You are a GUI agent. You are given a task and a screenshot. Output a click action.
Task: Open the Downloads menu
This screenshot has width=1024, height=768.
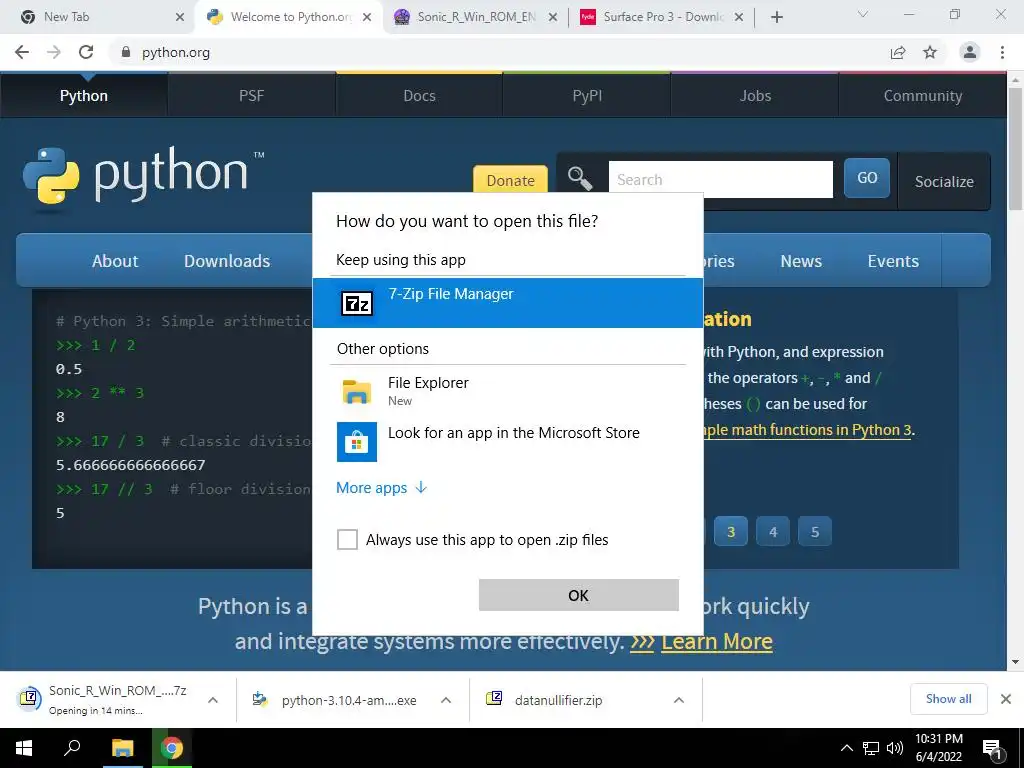tap(227, 261)
